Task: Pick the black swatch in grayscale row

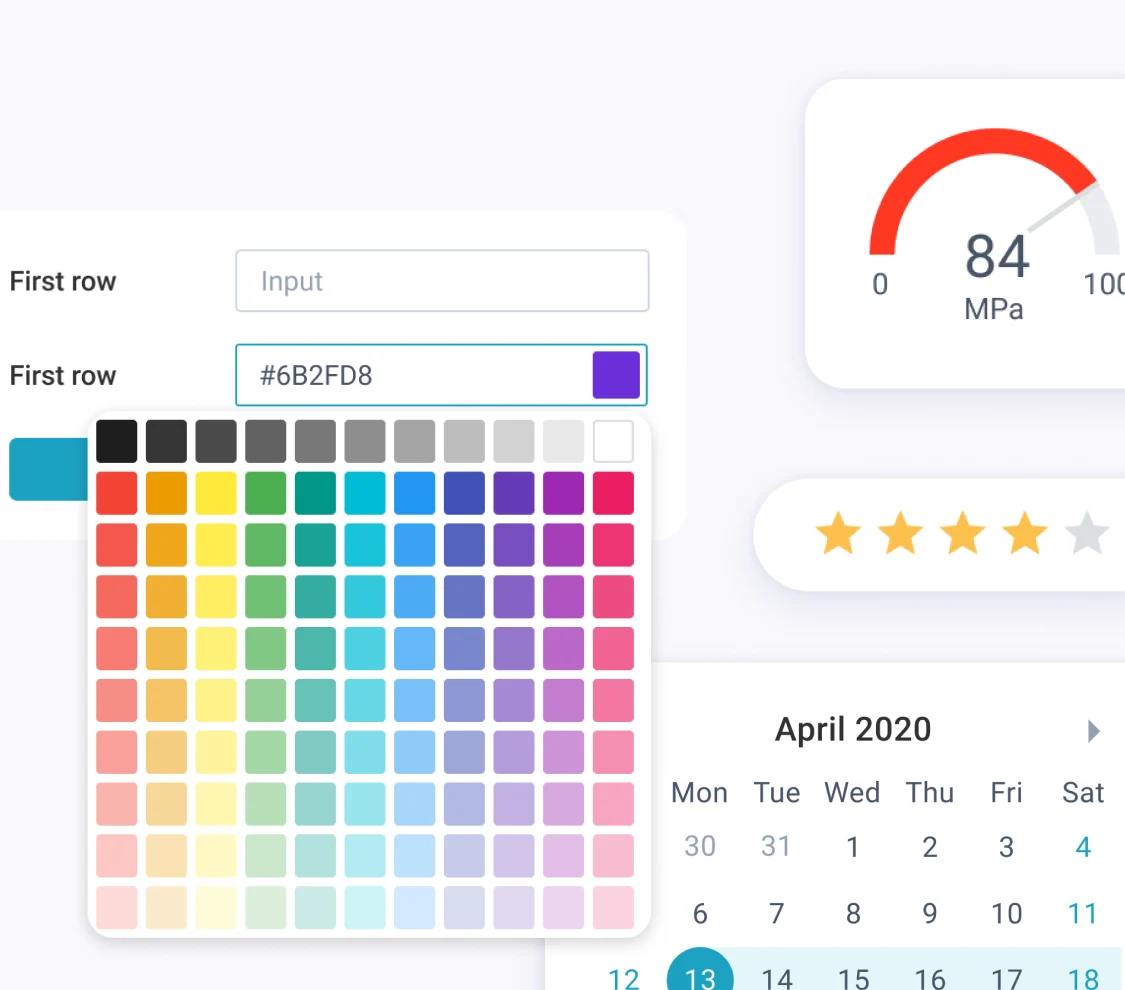Action: coord(116,441)
